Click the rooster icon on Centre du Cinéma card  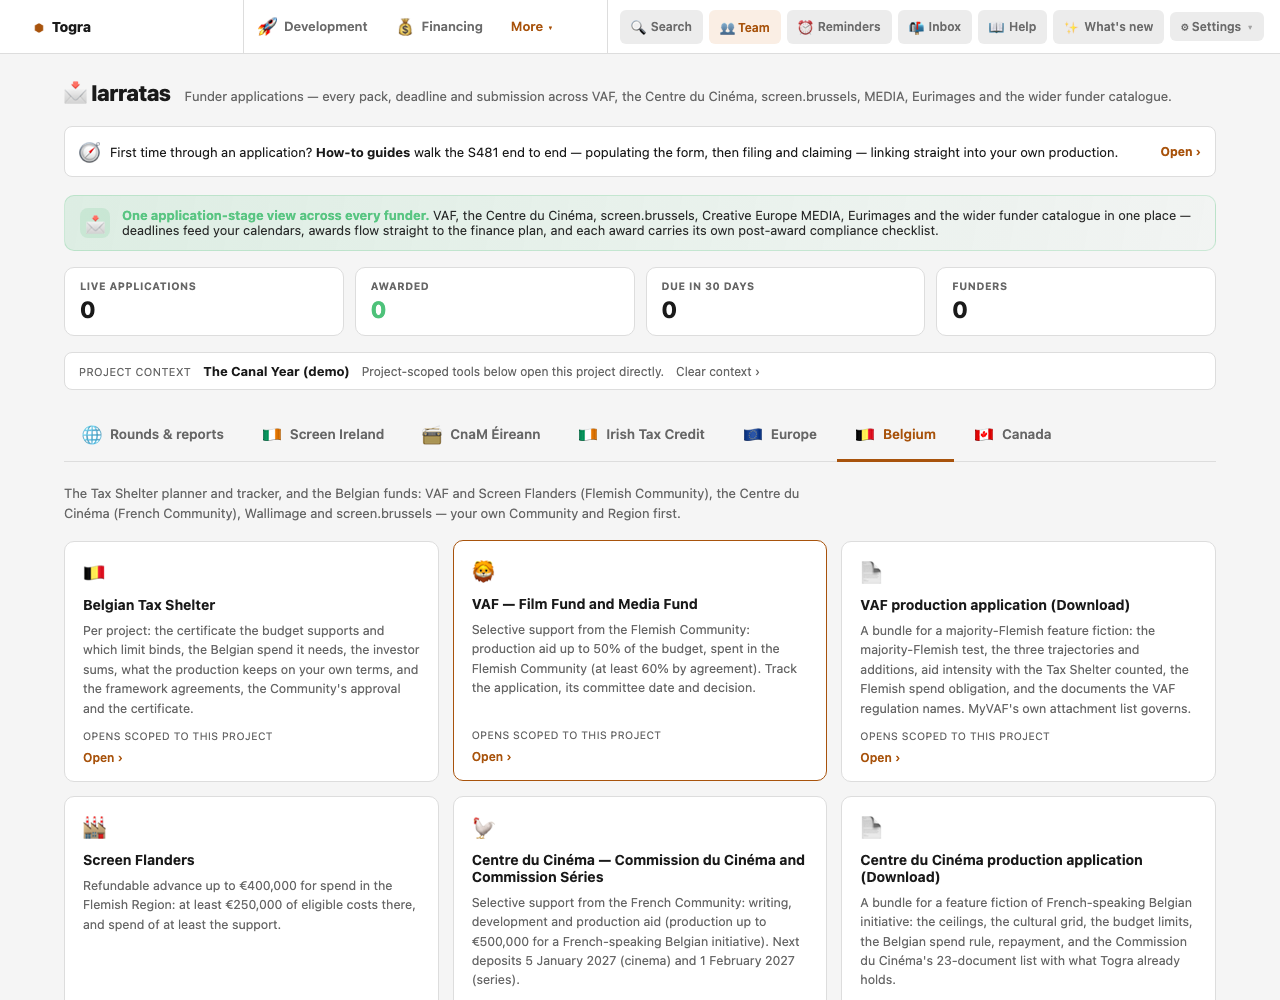tap(483, 827)
